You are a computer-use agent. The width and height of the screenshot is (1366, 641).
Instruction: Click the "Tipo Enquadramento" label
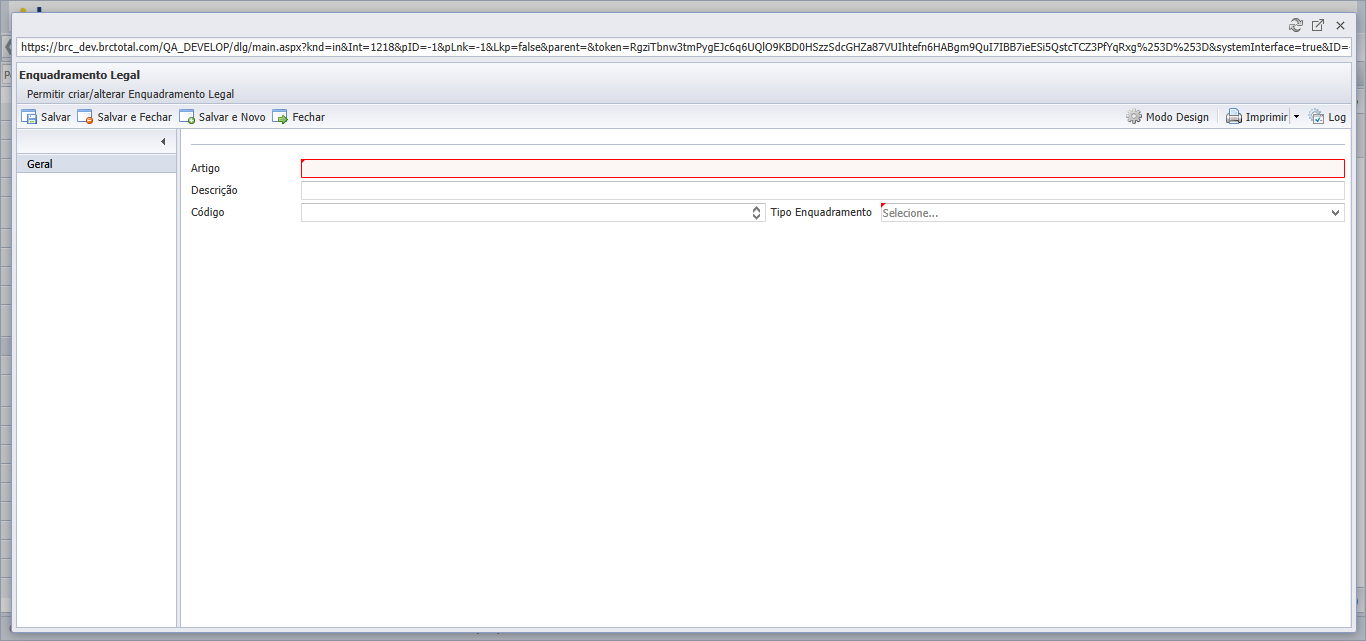pos(821,213)
